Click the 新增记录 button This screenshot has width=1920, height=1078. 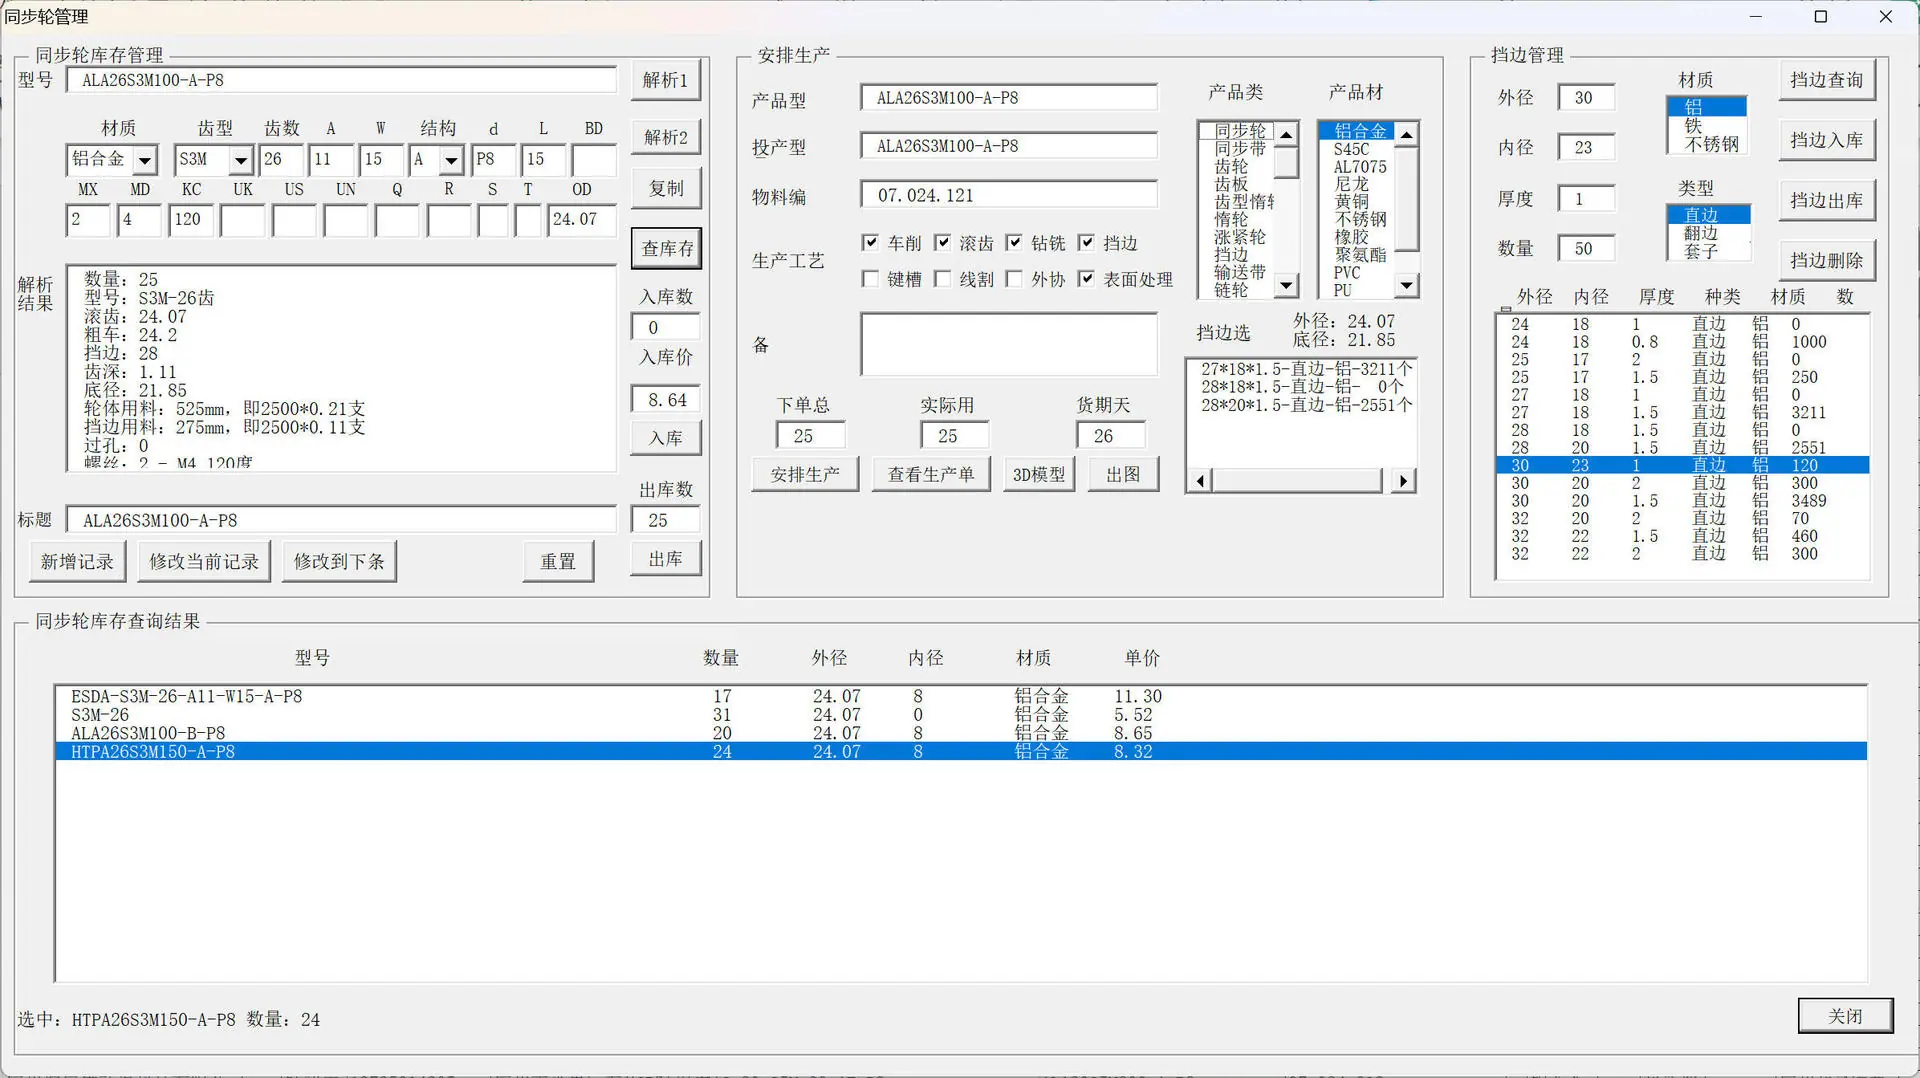click(x=77, y=562)
